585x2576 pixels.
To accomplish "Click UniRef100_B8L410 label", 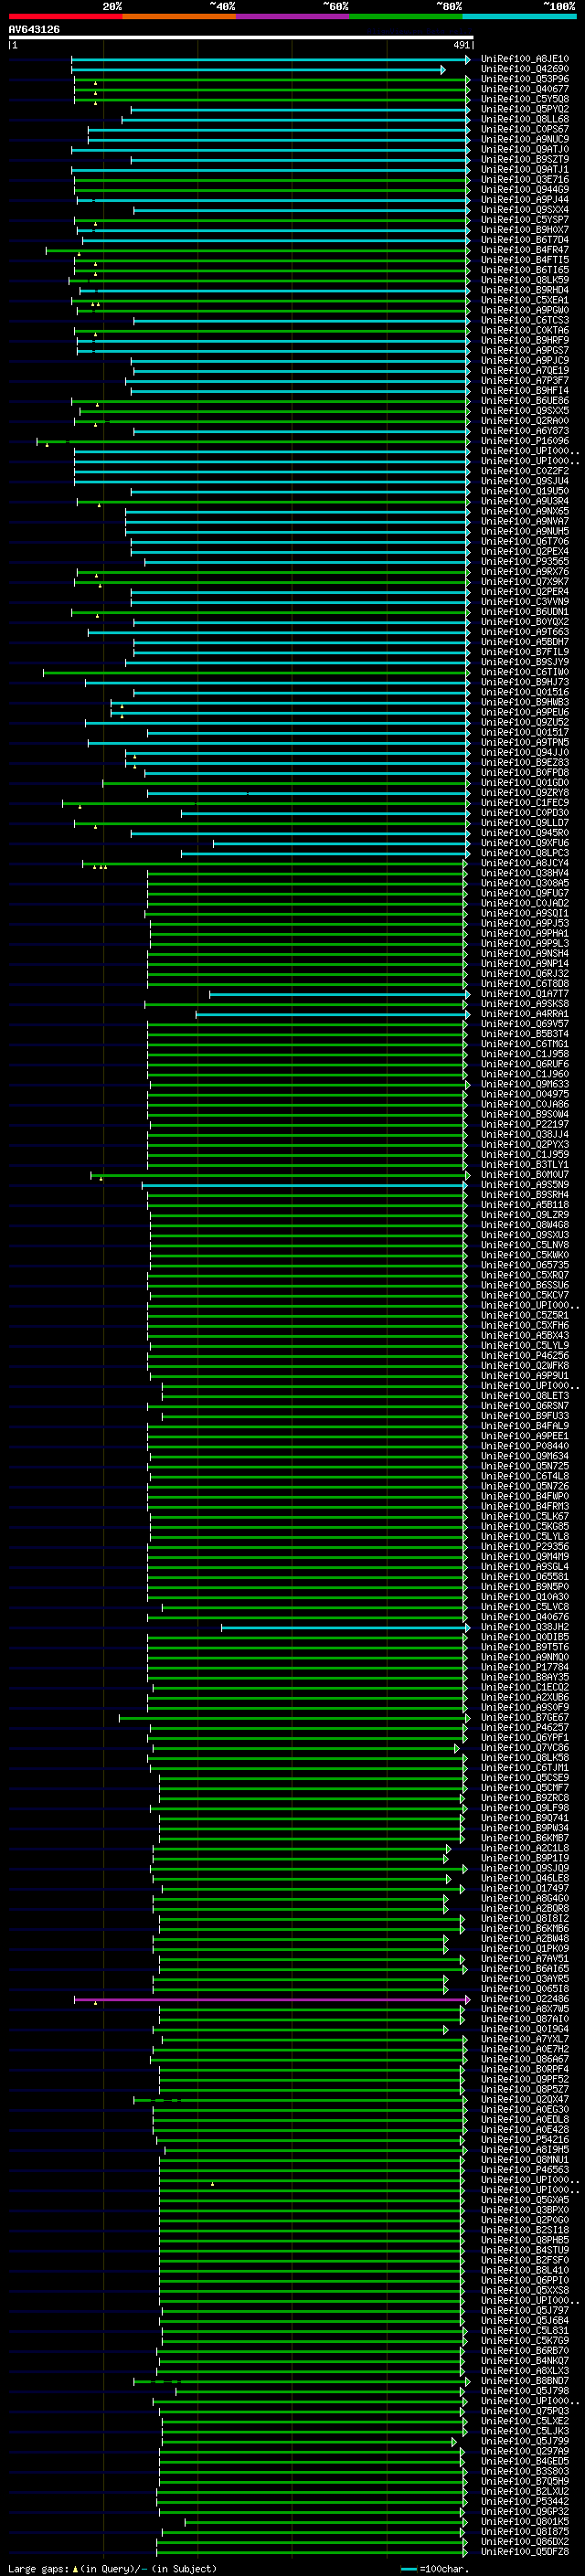I will [x=525, y=2271].
